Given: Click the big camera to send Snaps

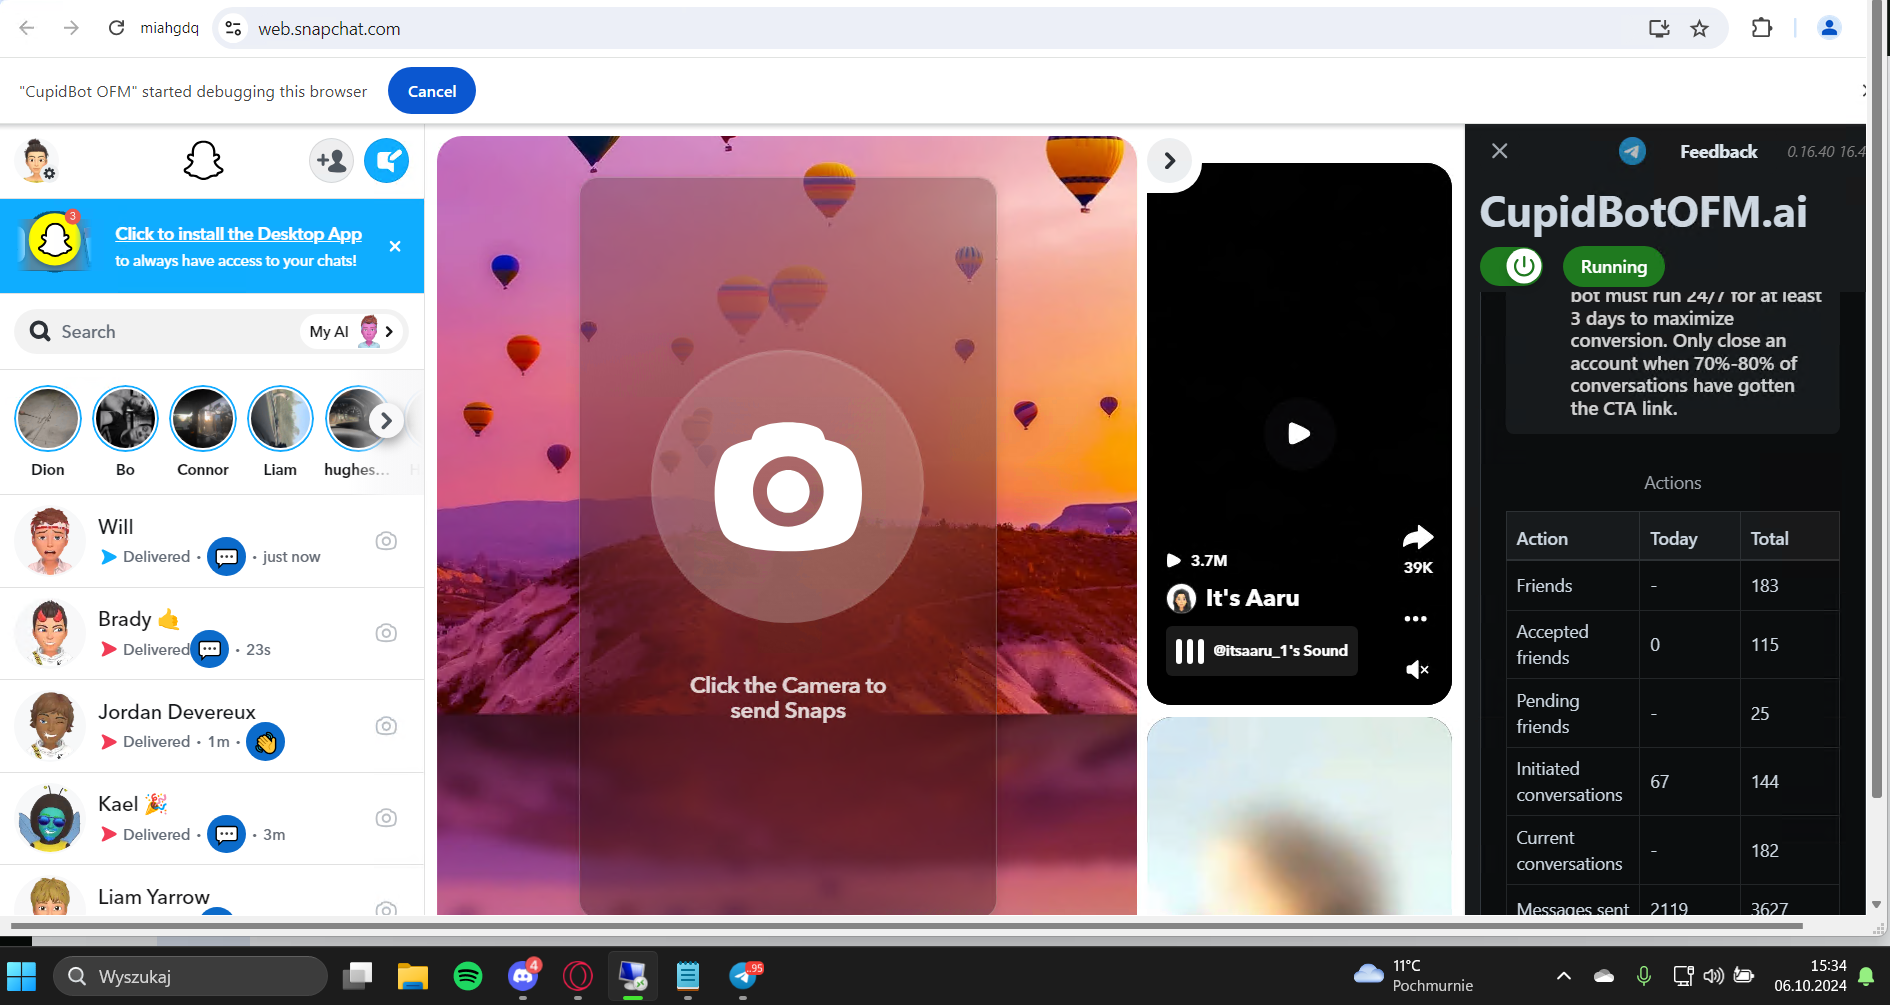Looking at the screenshot, I should [x=788, y=488].
